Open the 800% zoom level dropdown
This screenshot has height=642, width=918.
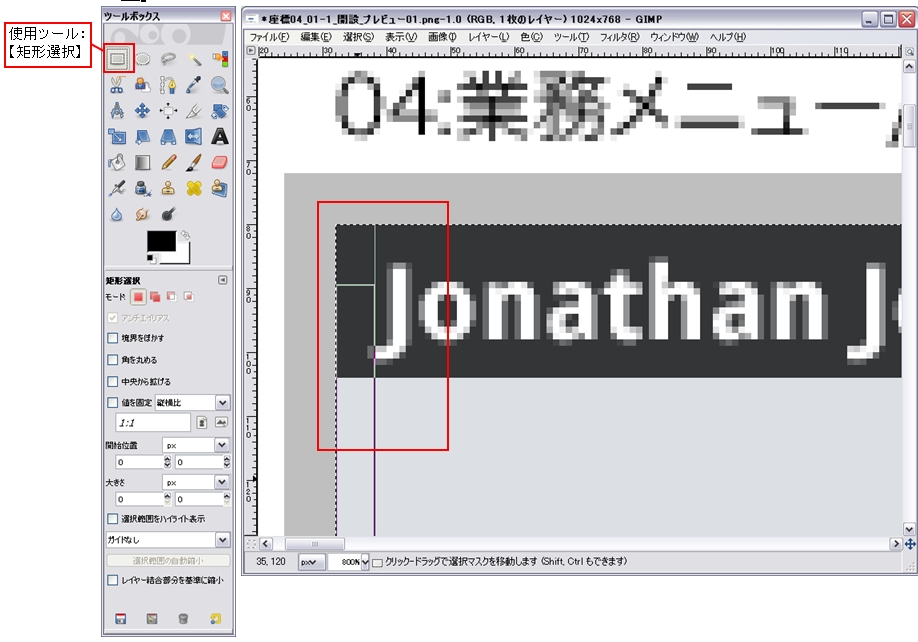pyautogui.click(x=364, y=563)
